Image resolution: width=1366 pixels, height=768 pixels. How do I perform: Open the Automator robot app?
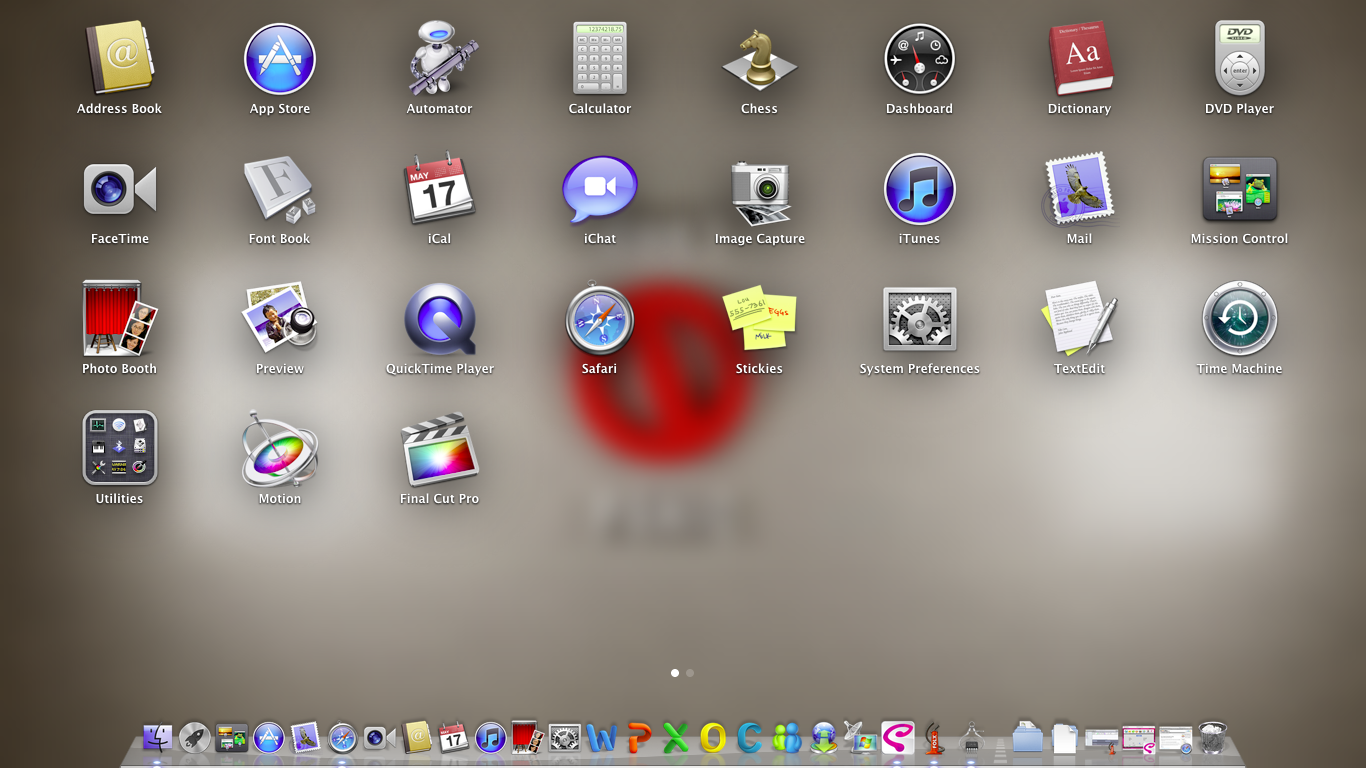(x=440, y=60)
